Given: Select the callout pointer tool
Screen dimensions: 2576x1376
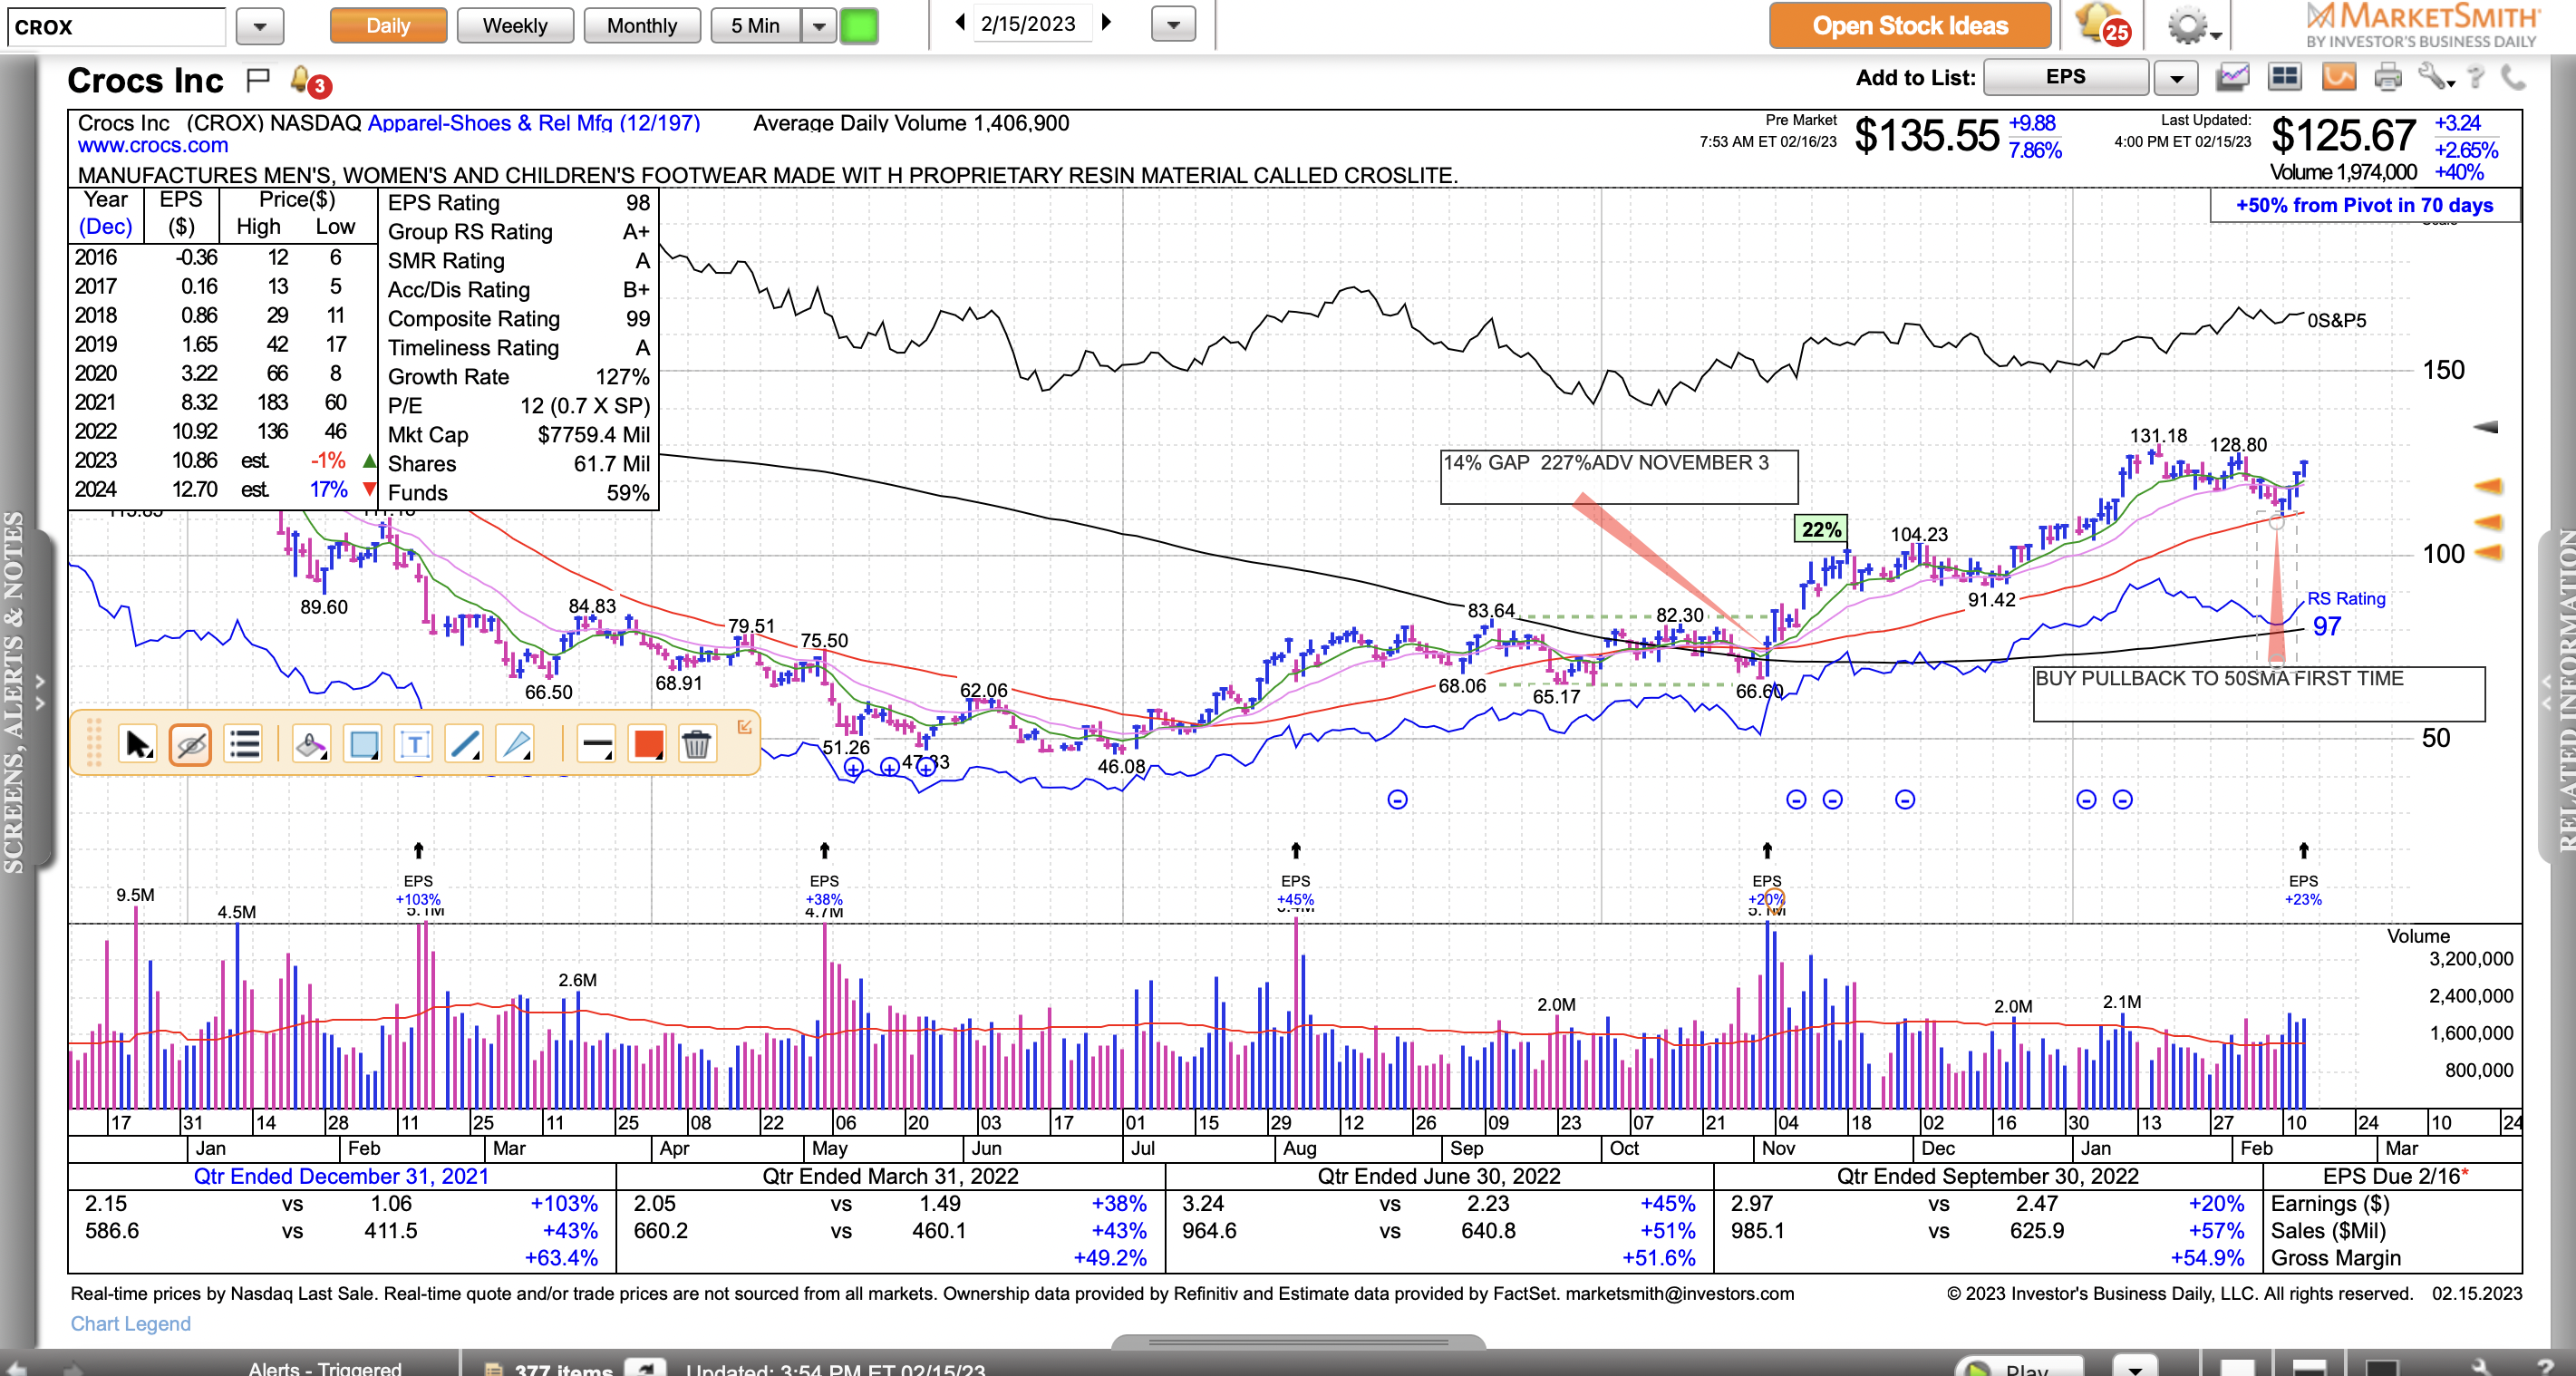Looking at the screenshot, I should point(516,744).
